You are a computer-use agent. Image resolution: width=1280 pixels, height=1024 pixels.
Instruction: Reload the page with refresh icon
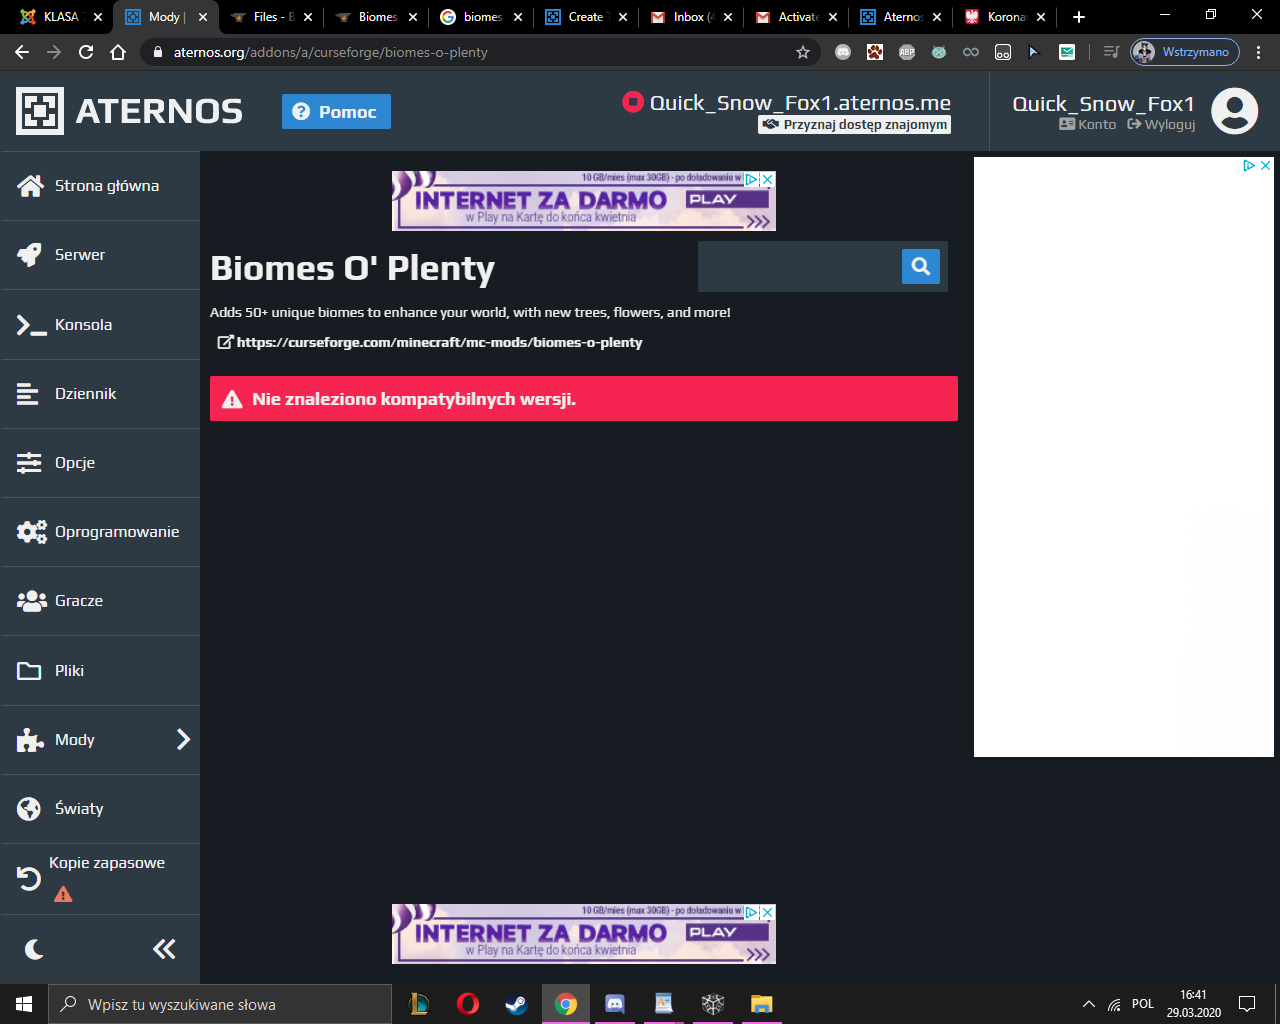(x=86, y=52)
